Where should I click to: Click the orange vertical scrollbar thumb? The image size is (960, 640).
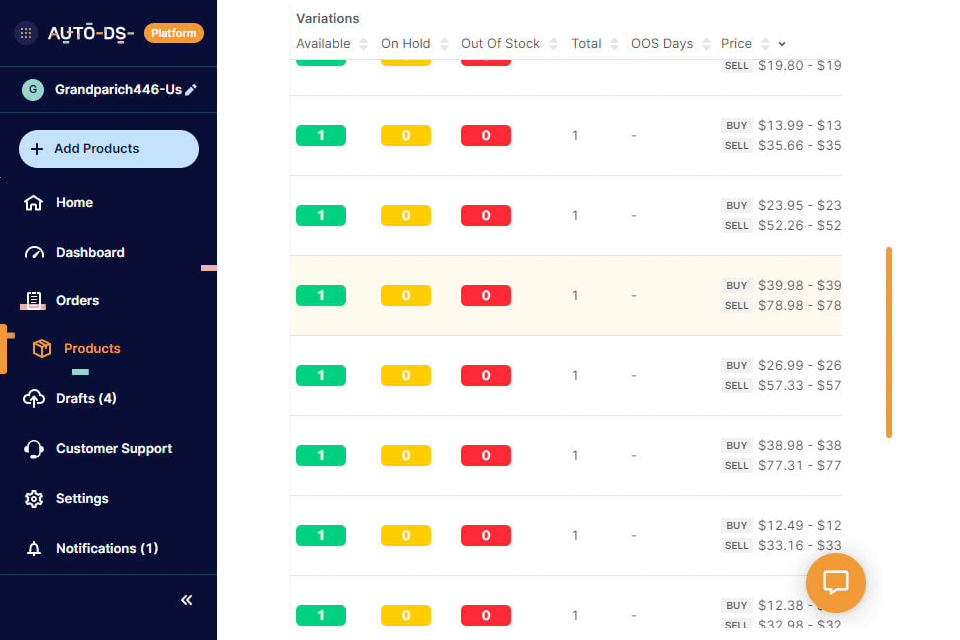[x=889, y=342]
